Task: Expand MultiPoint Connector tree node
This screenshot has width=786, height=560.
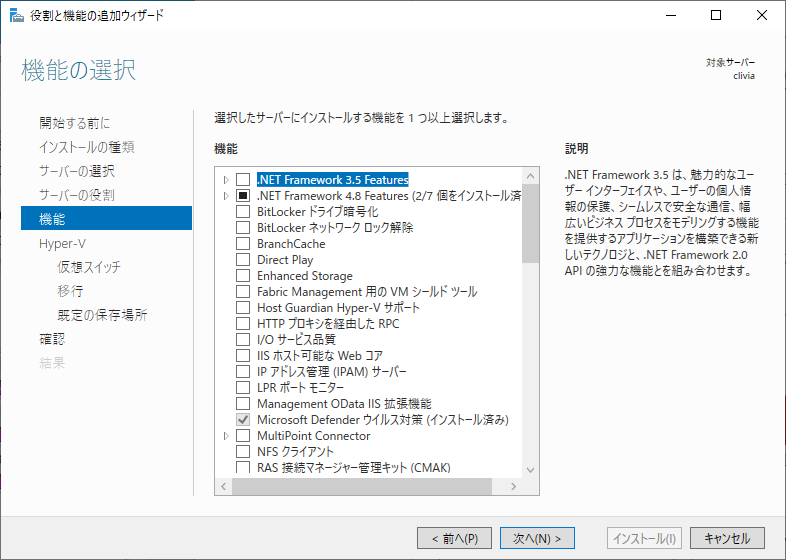Action: click(226, 436)
